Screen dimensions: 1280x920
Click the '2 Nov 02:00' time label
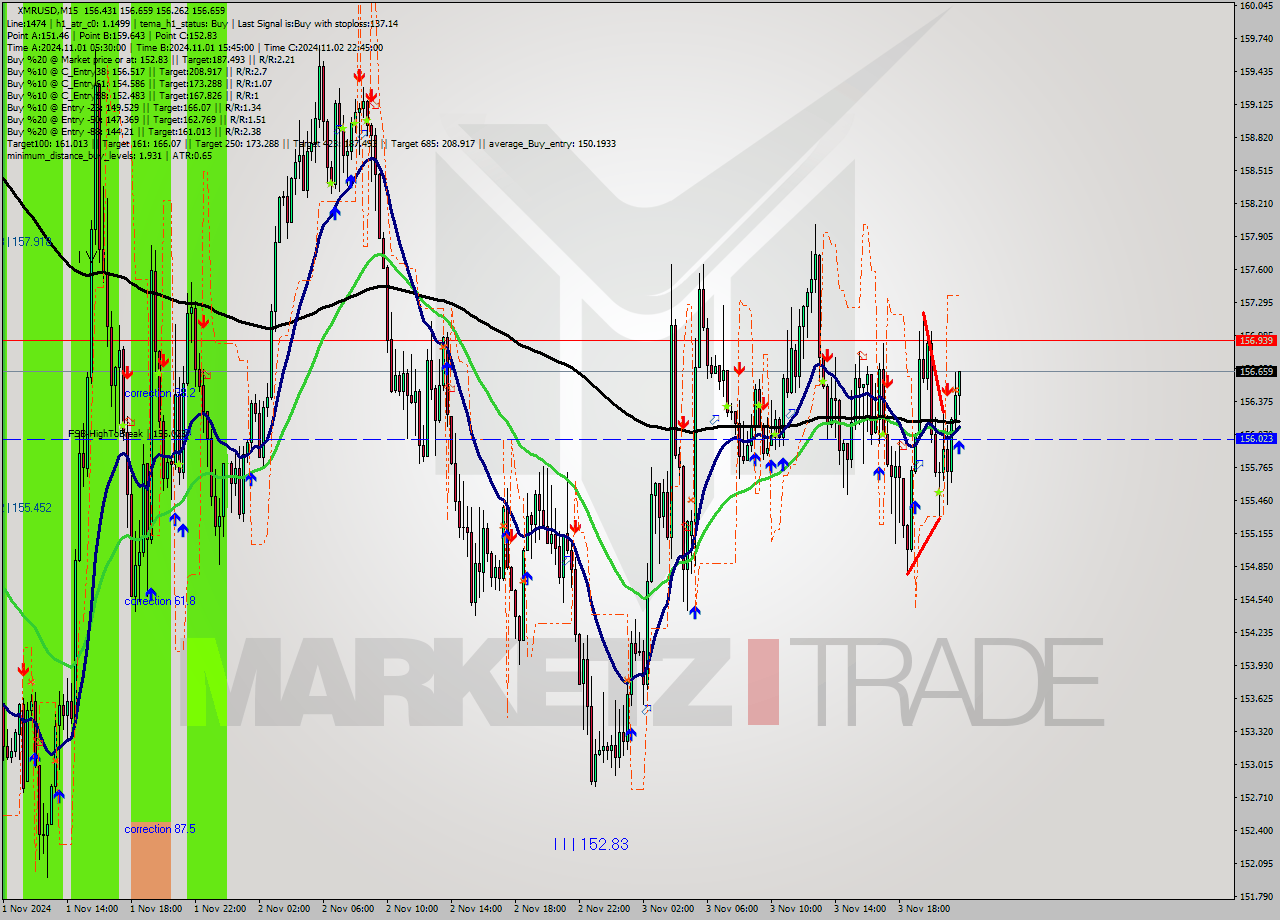pyautogui.click(x=286, y=909)
